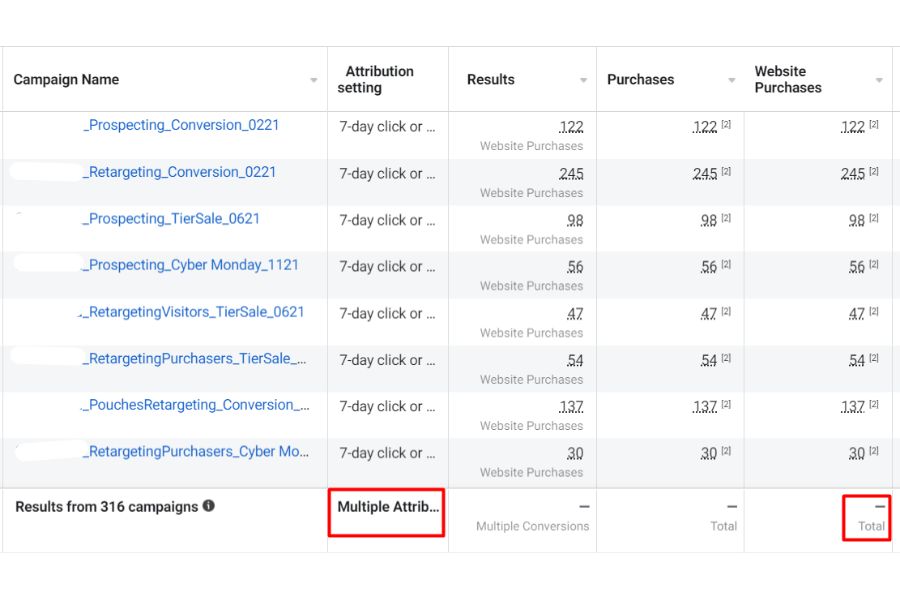Click Website Purchases value 30
This screenshot has height=600, width=900.
[x=856, y=453]
